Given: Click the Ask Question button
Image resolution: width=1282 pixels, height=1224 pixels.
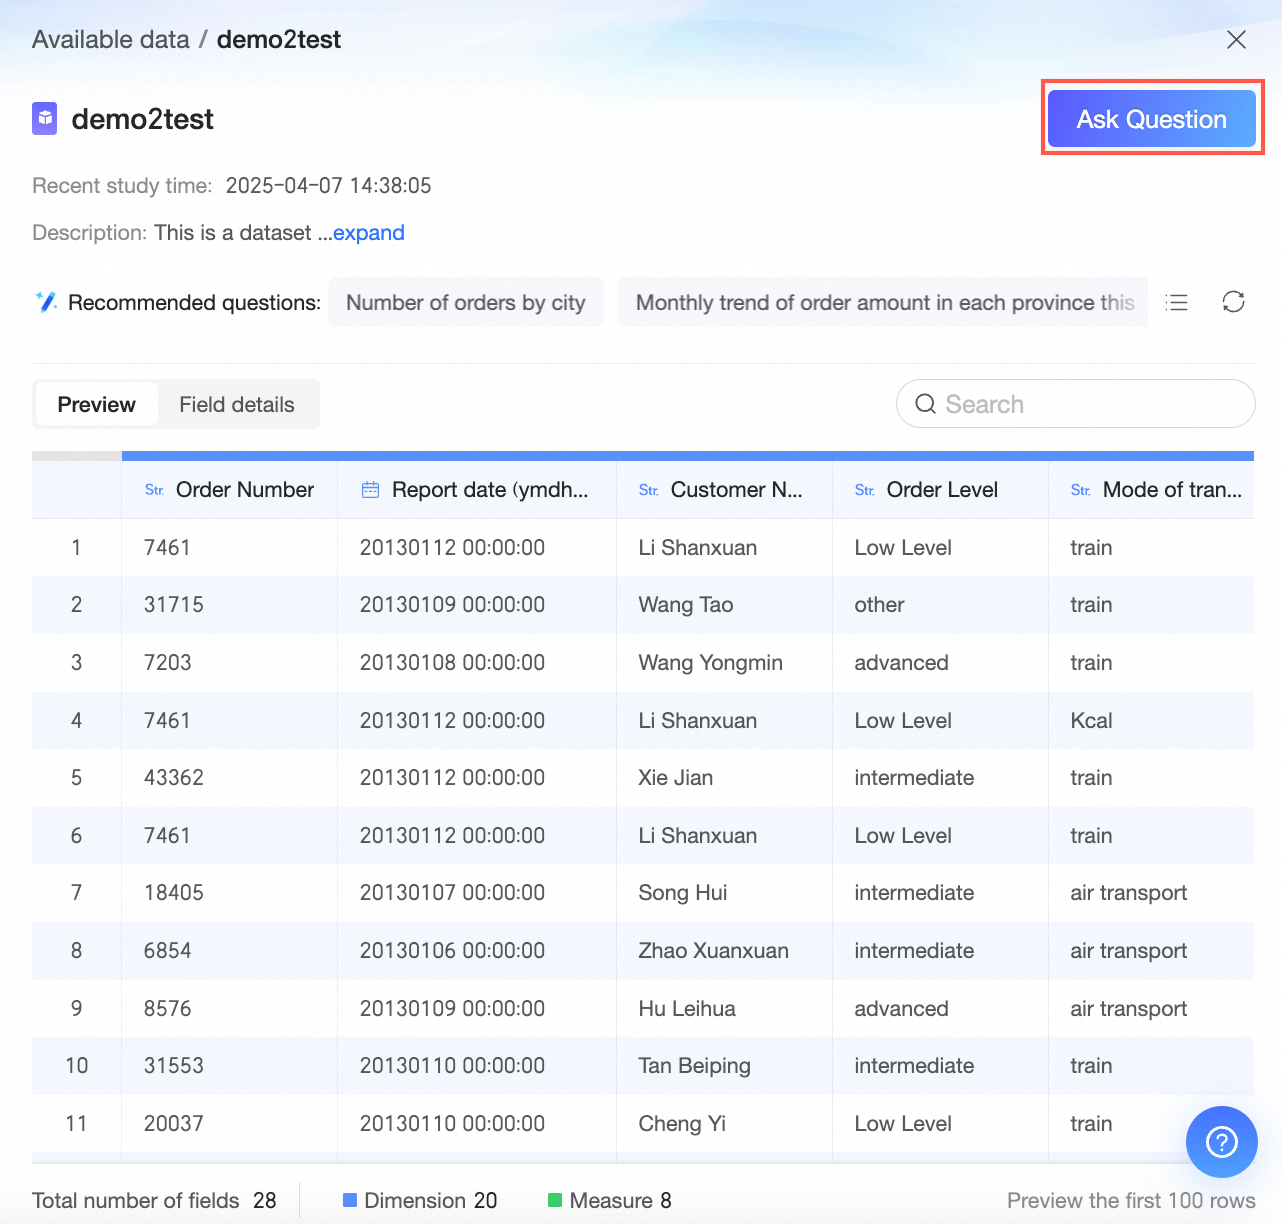Looking at the screenshot, I should point(1151,119).
